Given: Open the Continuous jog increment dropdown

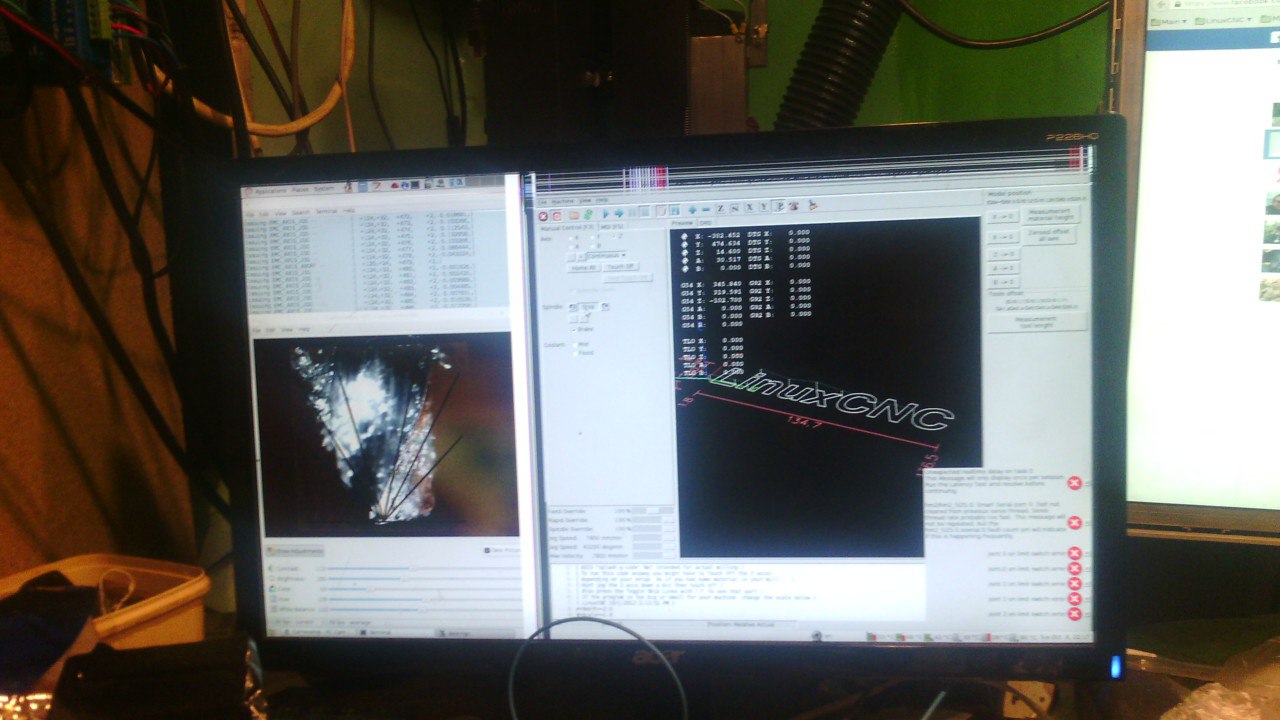Looking at the screenshot, I should point(609,256).
